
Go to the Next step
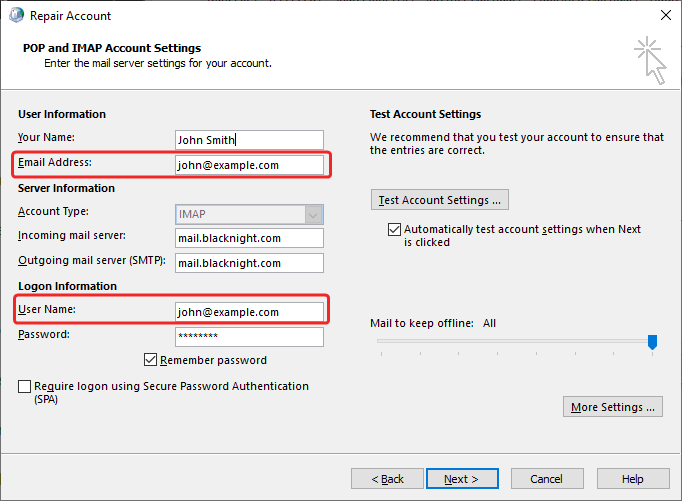(462, 479)
